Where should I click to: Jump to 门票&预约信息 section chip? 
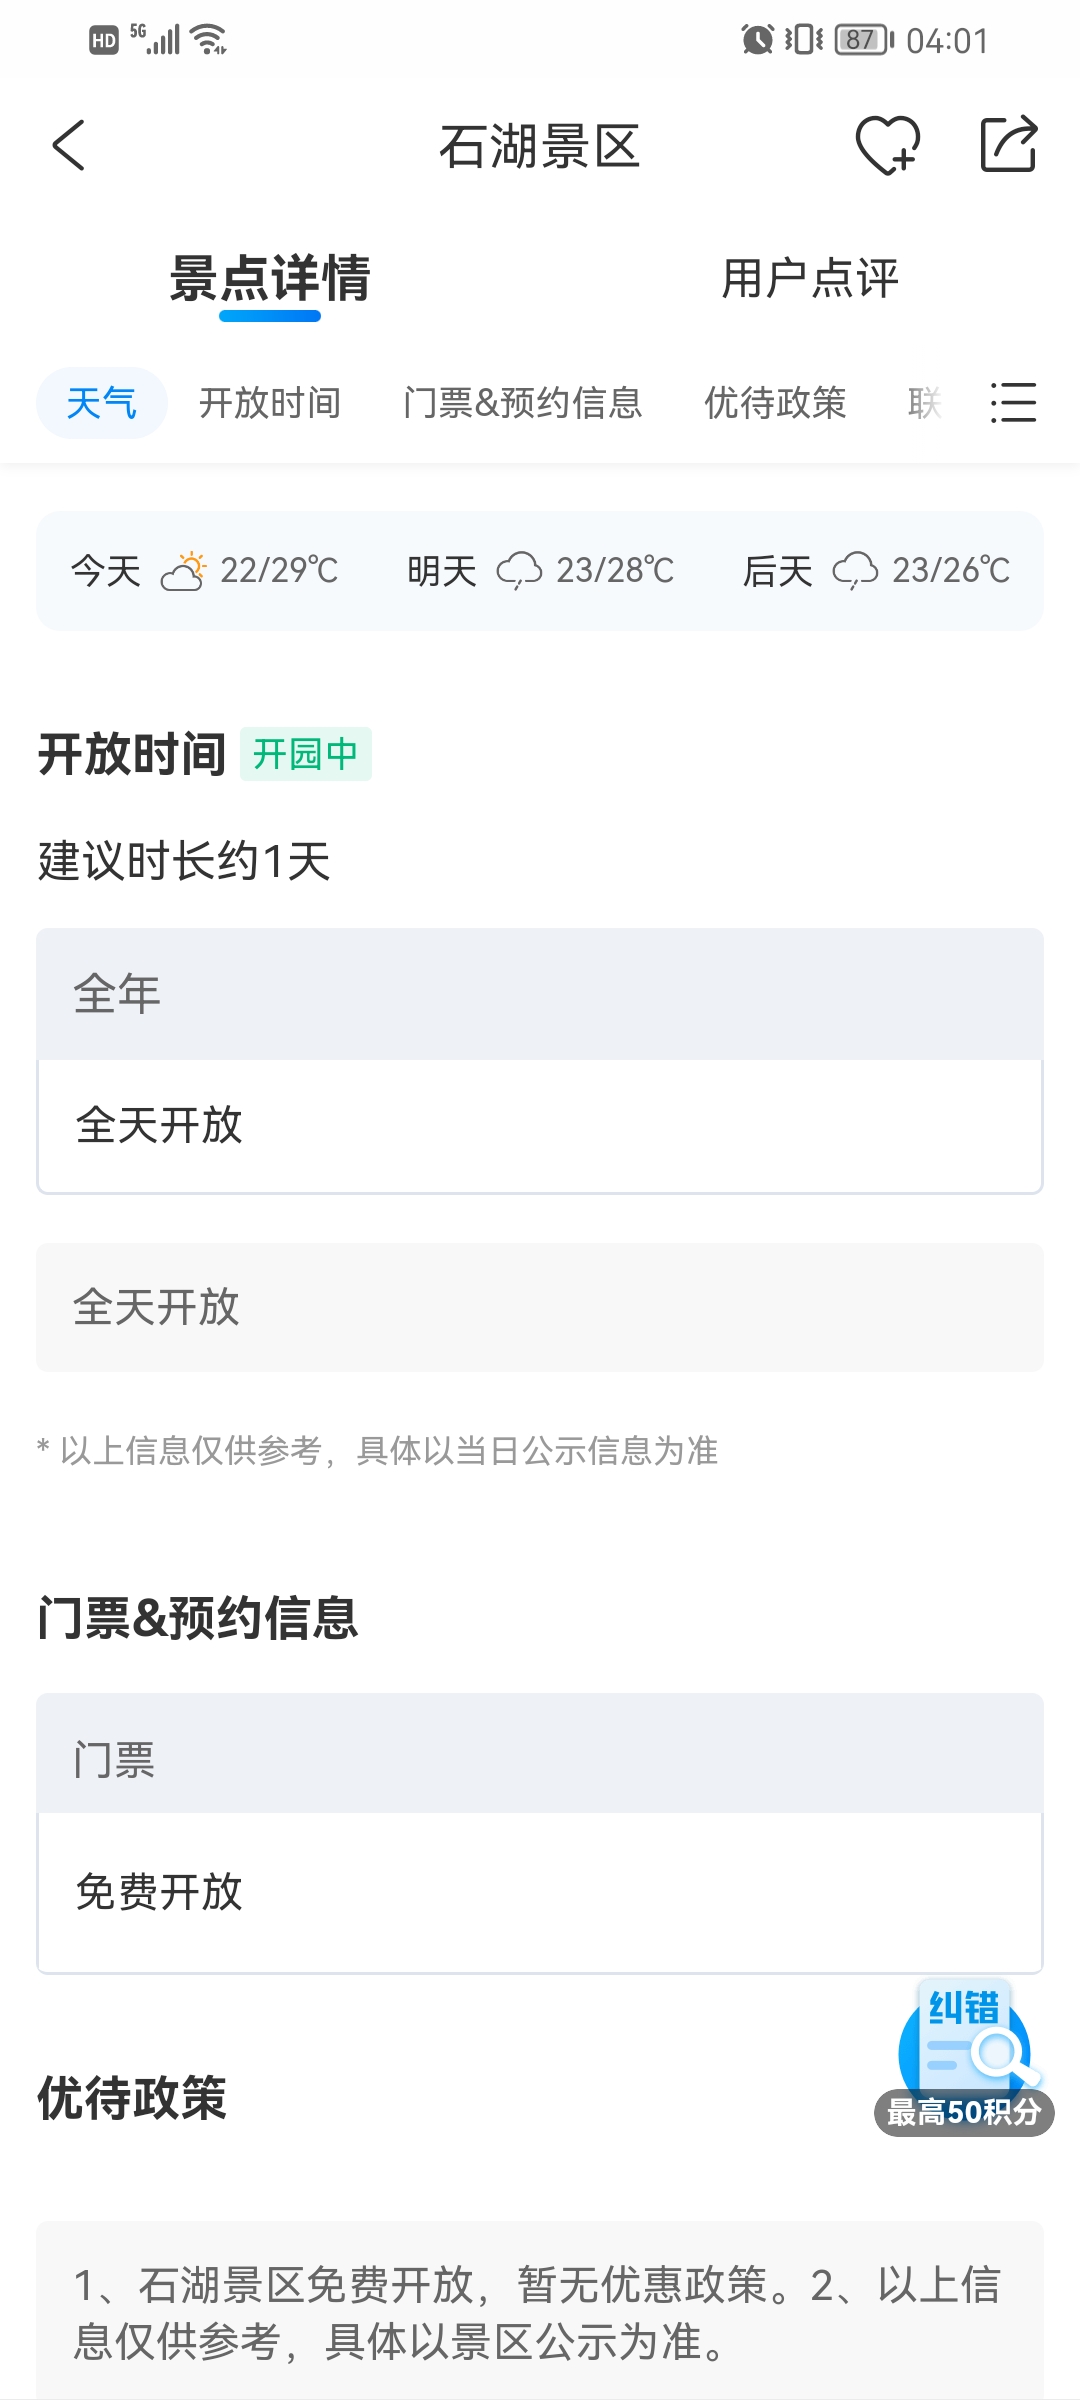pyautogui.click(x=522, y=403)
